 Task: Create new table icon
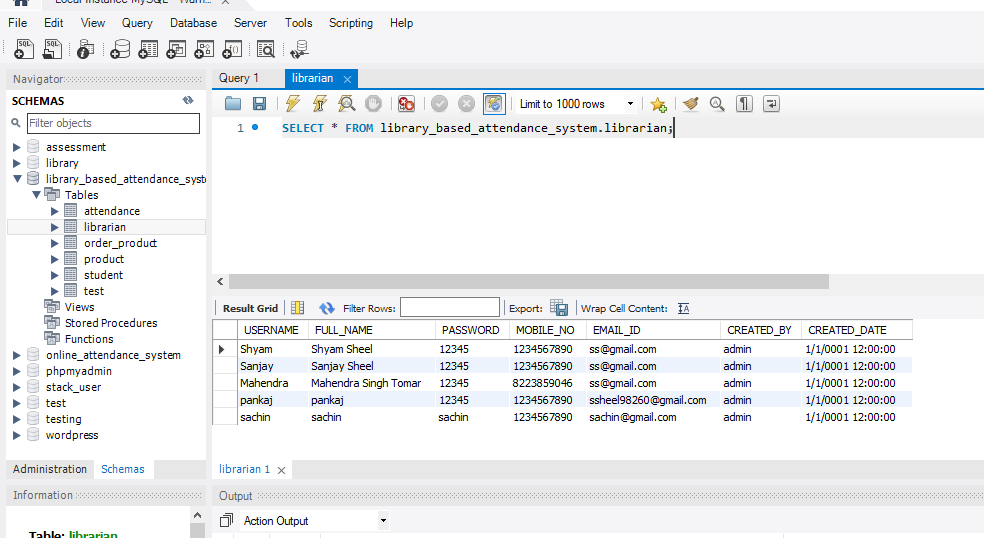(147, 49)
